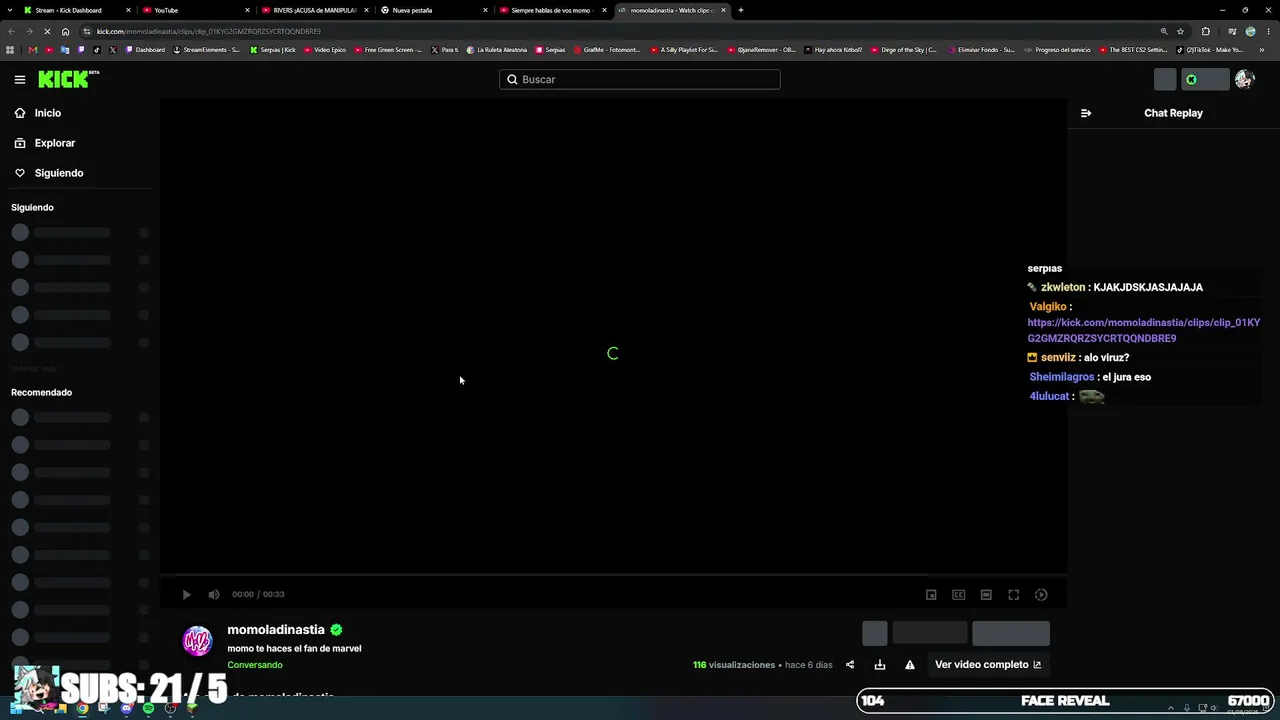Screen dimensions: 1280x720
Task: Toggle closed captions on the player
Action: click(x=958, y=594)
